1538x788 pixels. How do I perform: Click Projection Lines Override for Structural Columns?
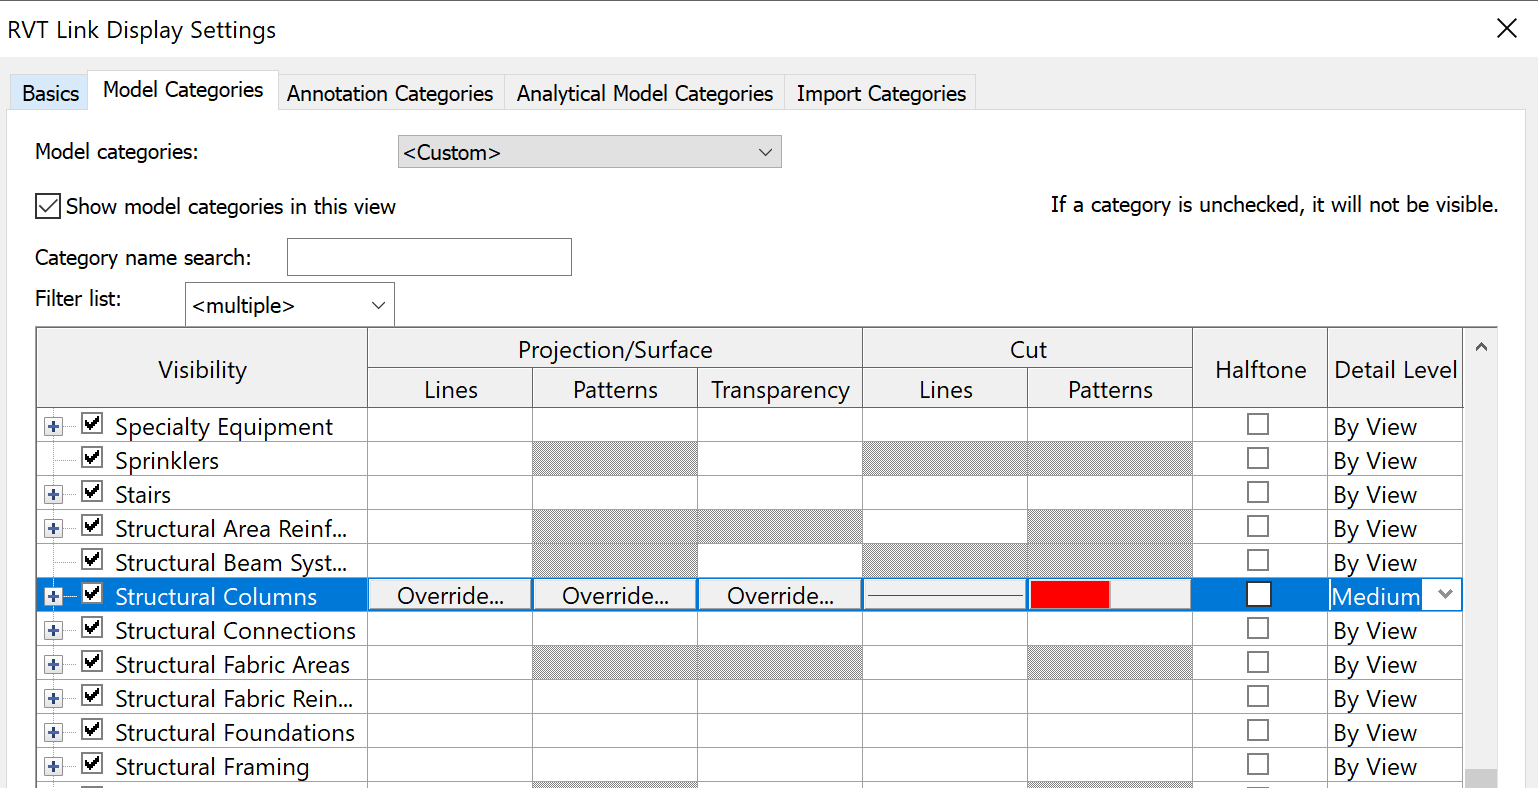coord(450,596)
